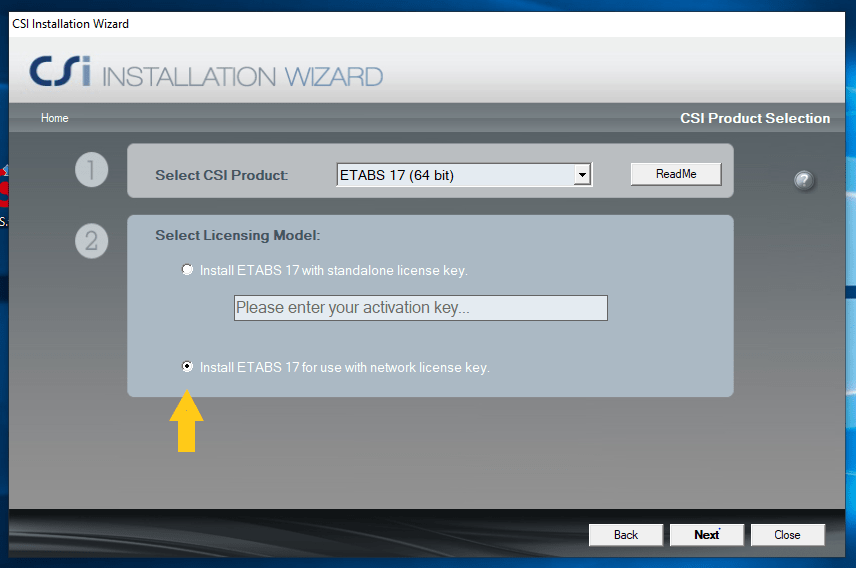Click the 'Install ETABS 17 with standalone license key.' label
856x568 pixels.
tap(334, 270)
